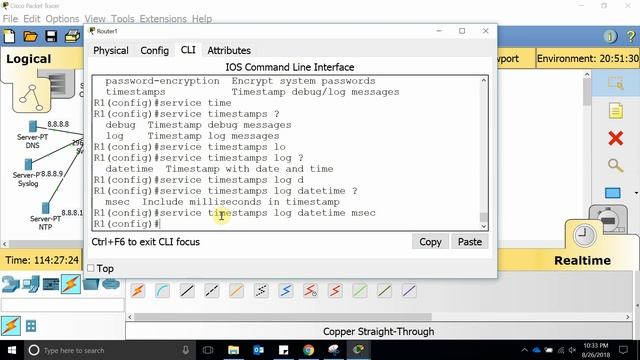The image size is (640, 360).
Task: Click the Realtime clock icon
Action: pos(584,236)
